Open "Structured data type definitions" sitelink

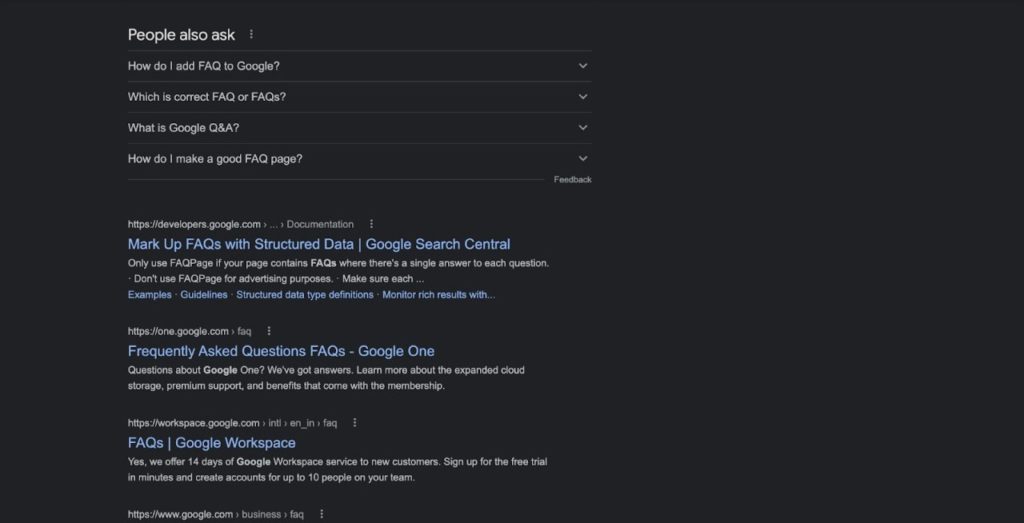[x=305, y=295]
